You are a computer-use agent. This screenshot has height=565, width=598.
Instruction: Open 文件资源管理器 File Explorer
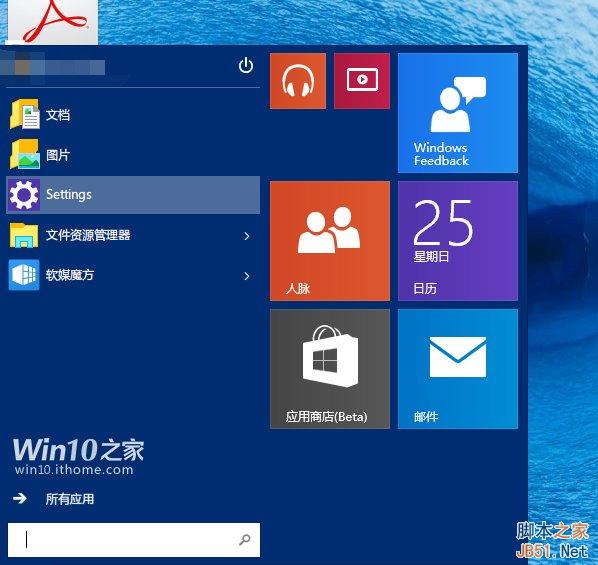coord(122,235)
